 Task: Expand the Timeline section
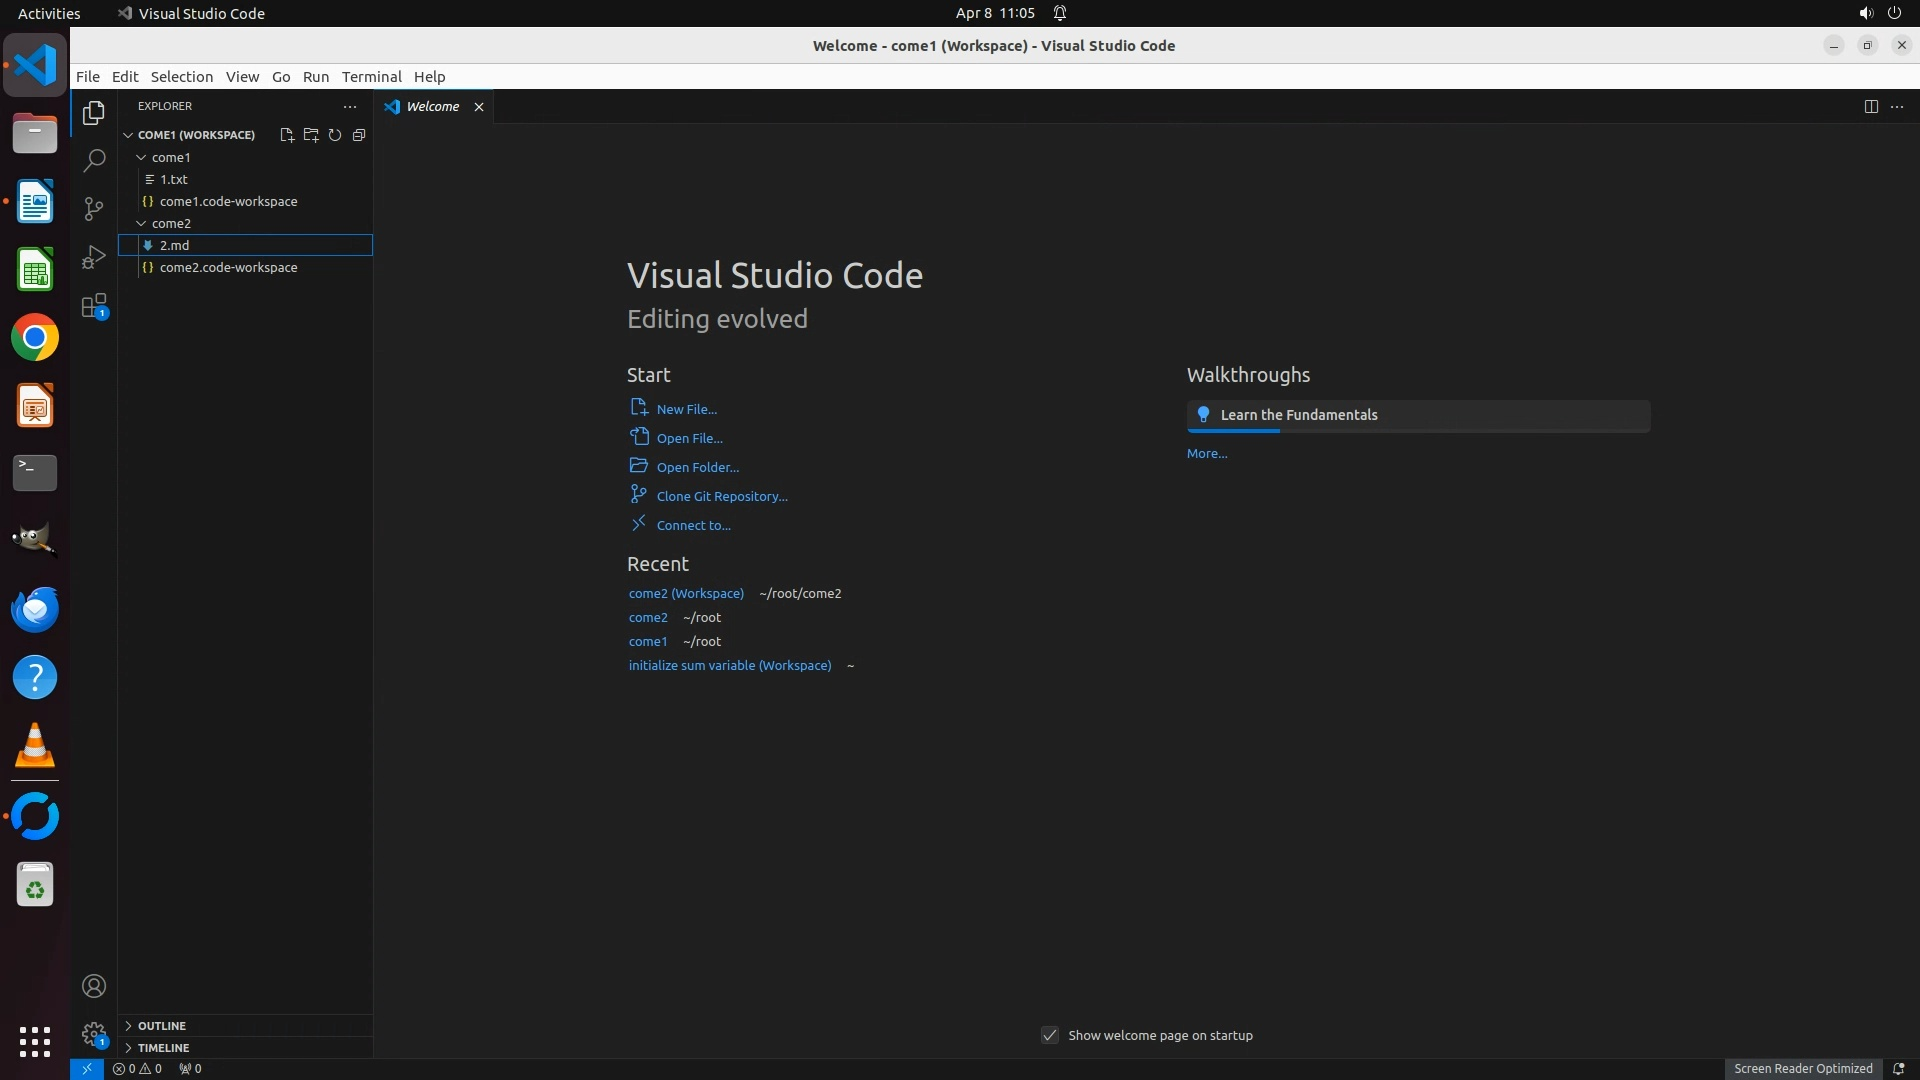tap(163, 1048)
